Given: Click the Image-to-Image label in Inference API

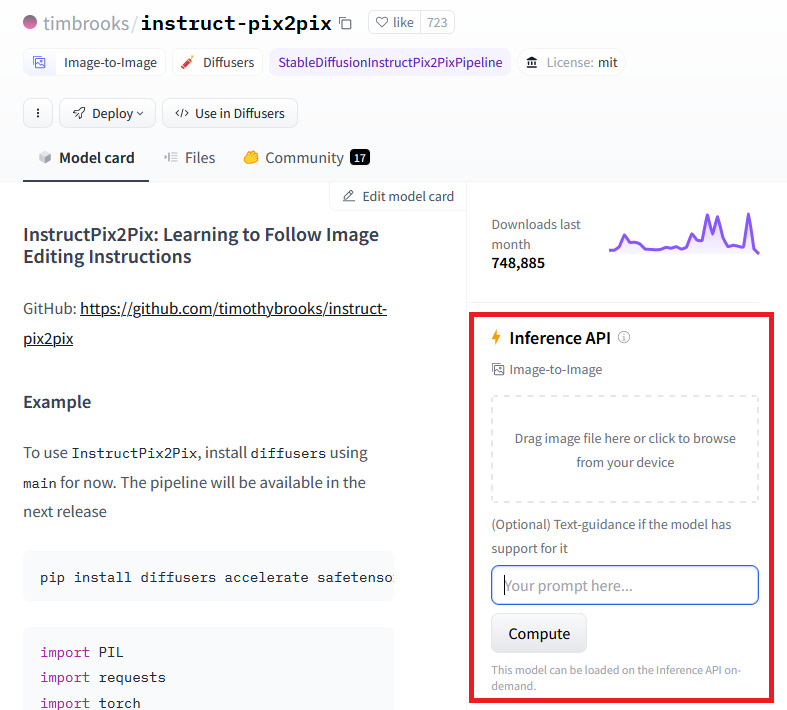Looking at the screenshot, I should pyautogui.click(x=547, y=370).
